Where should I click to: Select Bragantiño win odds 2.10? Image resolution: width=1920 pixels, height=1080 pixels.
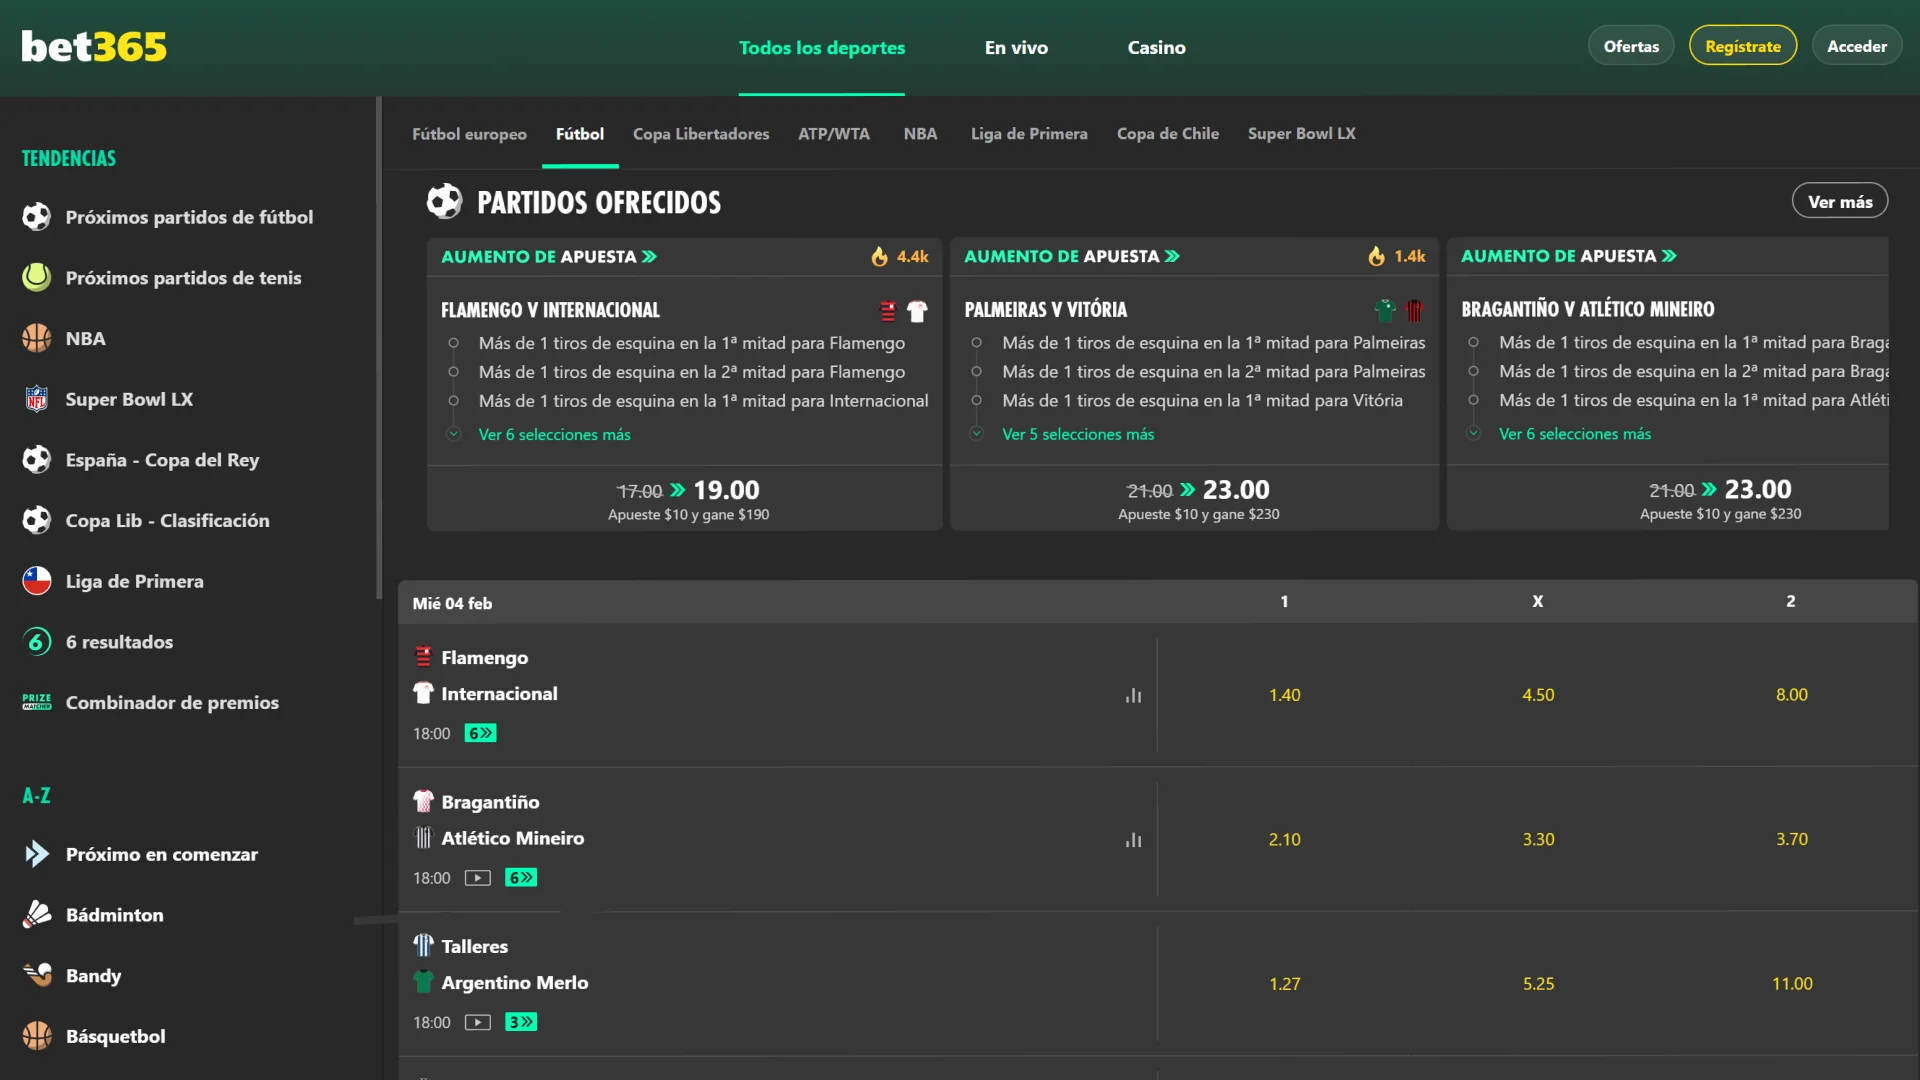pos(1284,840)
